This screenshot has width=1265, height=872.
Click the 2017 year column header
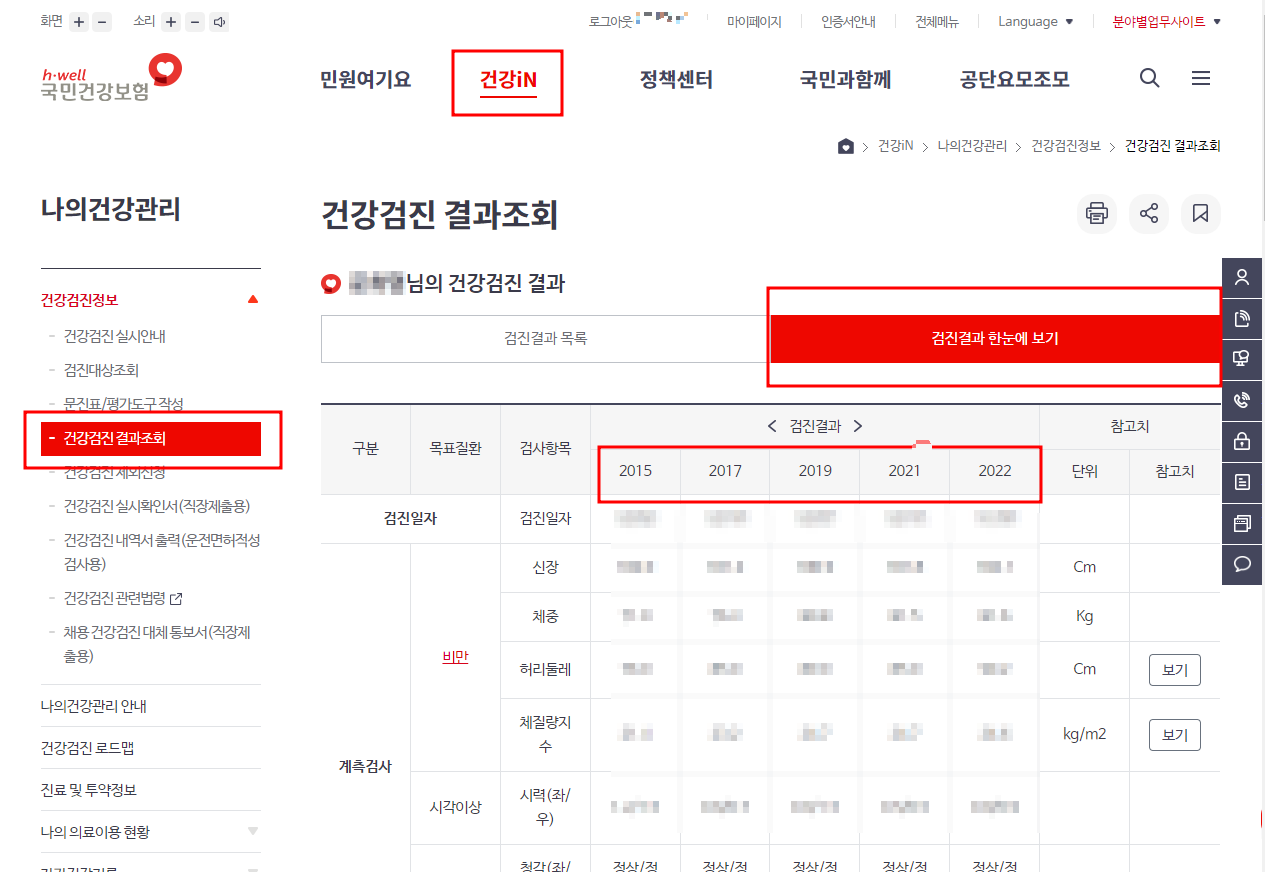coord(725,470)
